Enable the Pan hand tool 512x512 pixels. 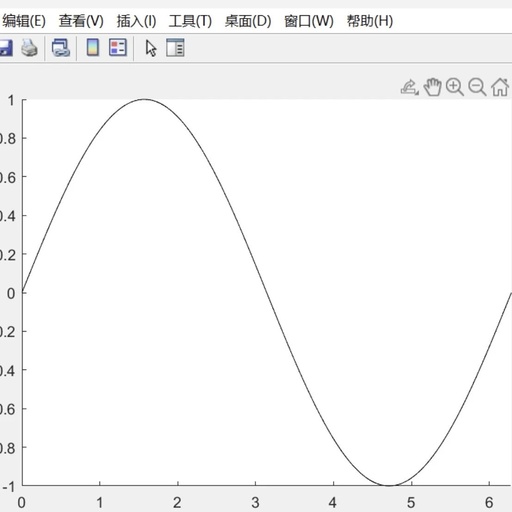tap(433, 87)
